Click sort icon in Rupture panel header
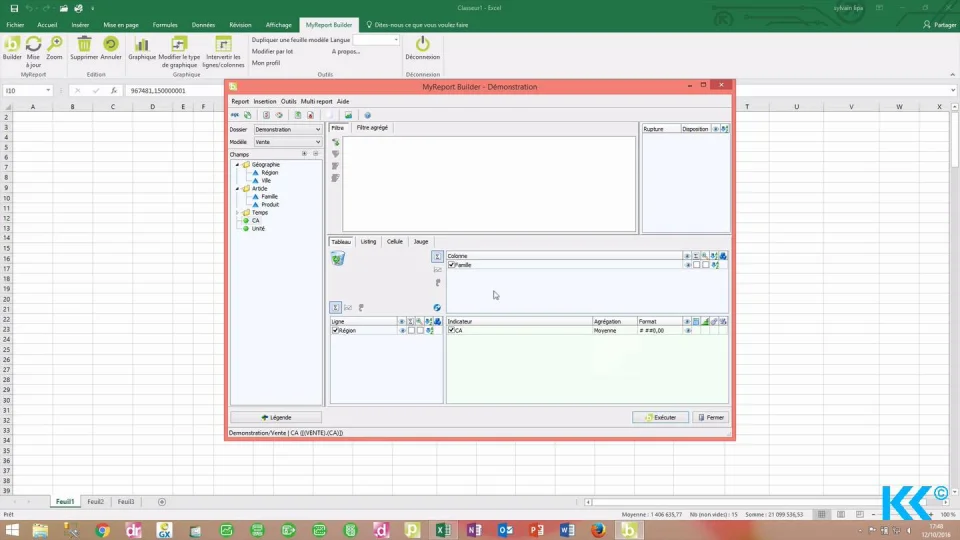 tap(725, 129)
